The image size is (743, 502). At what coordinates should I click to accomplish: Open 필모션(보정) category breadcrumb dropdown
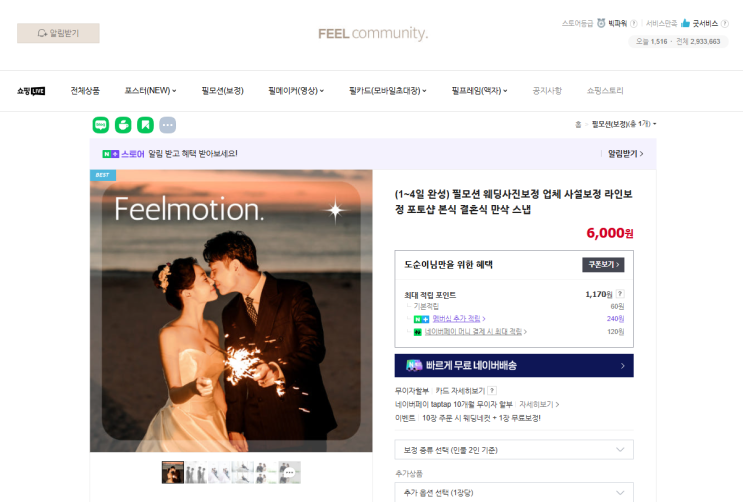(624, 124)
